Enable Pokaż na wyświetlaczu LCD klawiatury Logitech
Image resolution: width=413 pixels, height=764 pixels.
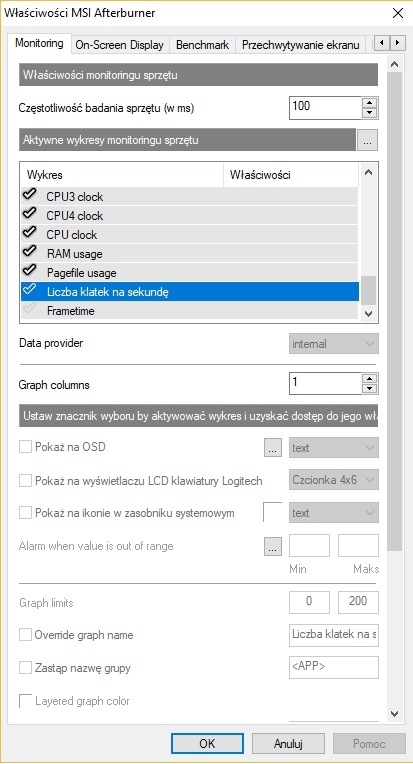tap(25, 481)
